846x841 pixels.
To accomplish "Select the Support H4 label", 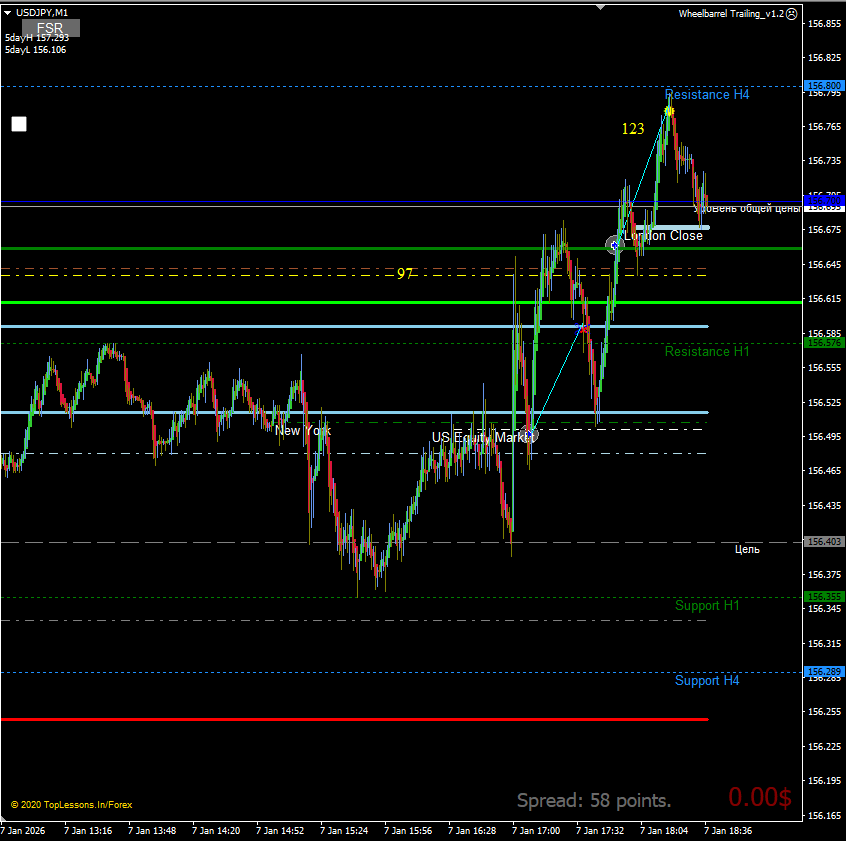I will (x=707, y=680).
